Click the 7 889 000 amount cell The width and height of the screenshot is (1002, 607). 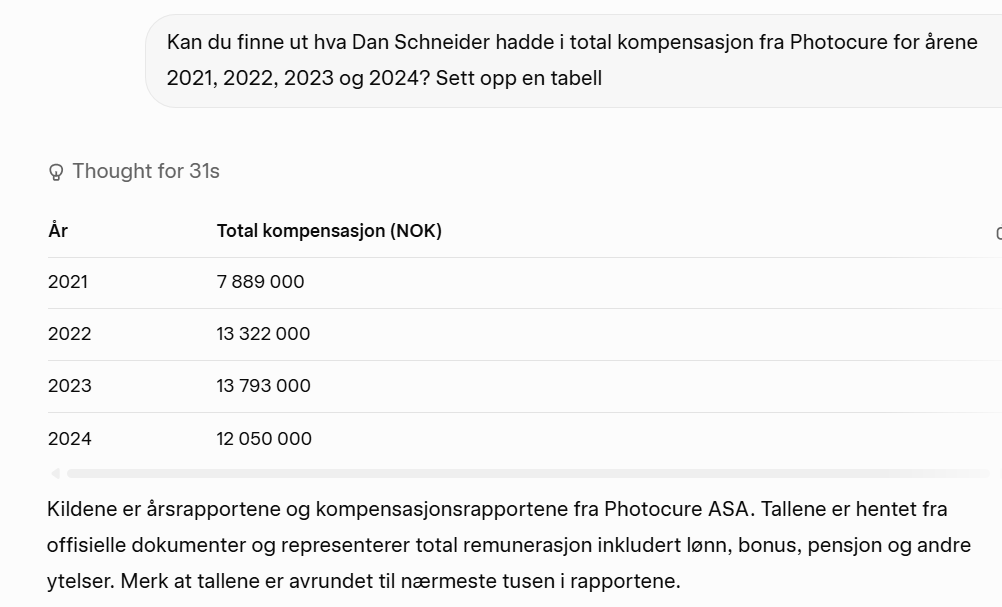pyautogui.click(x=260, y=282)
